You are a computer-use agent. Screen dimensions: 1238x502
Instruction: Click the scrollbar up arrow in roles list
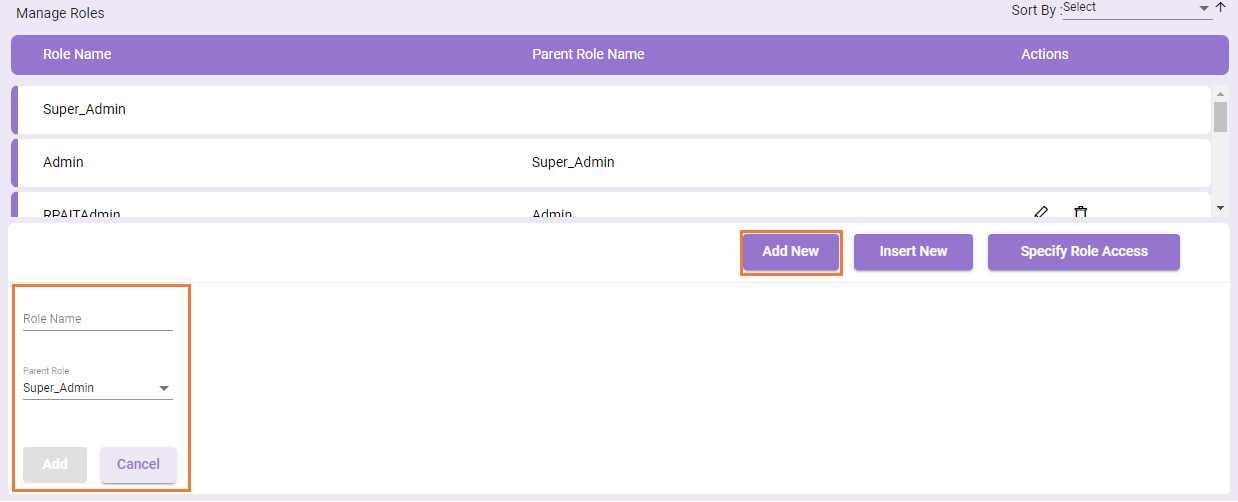tap(1220, 93)
